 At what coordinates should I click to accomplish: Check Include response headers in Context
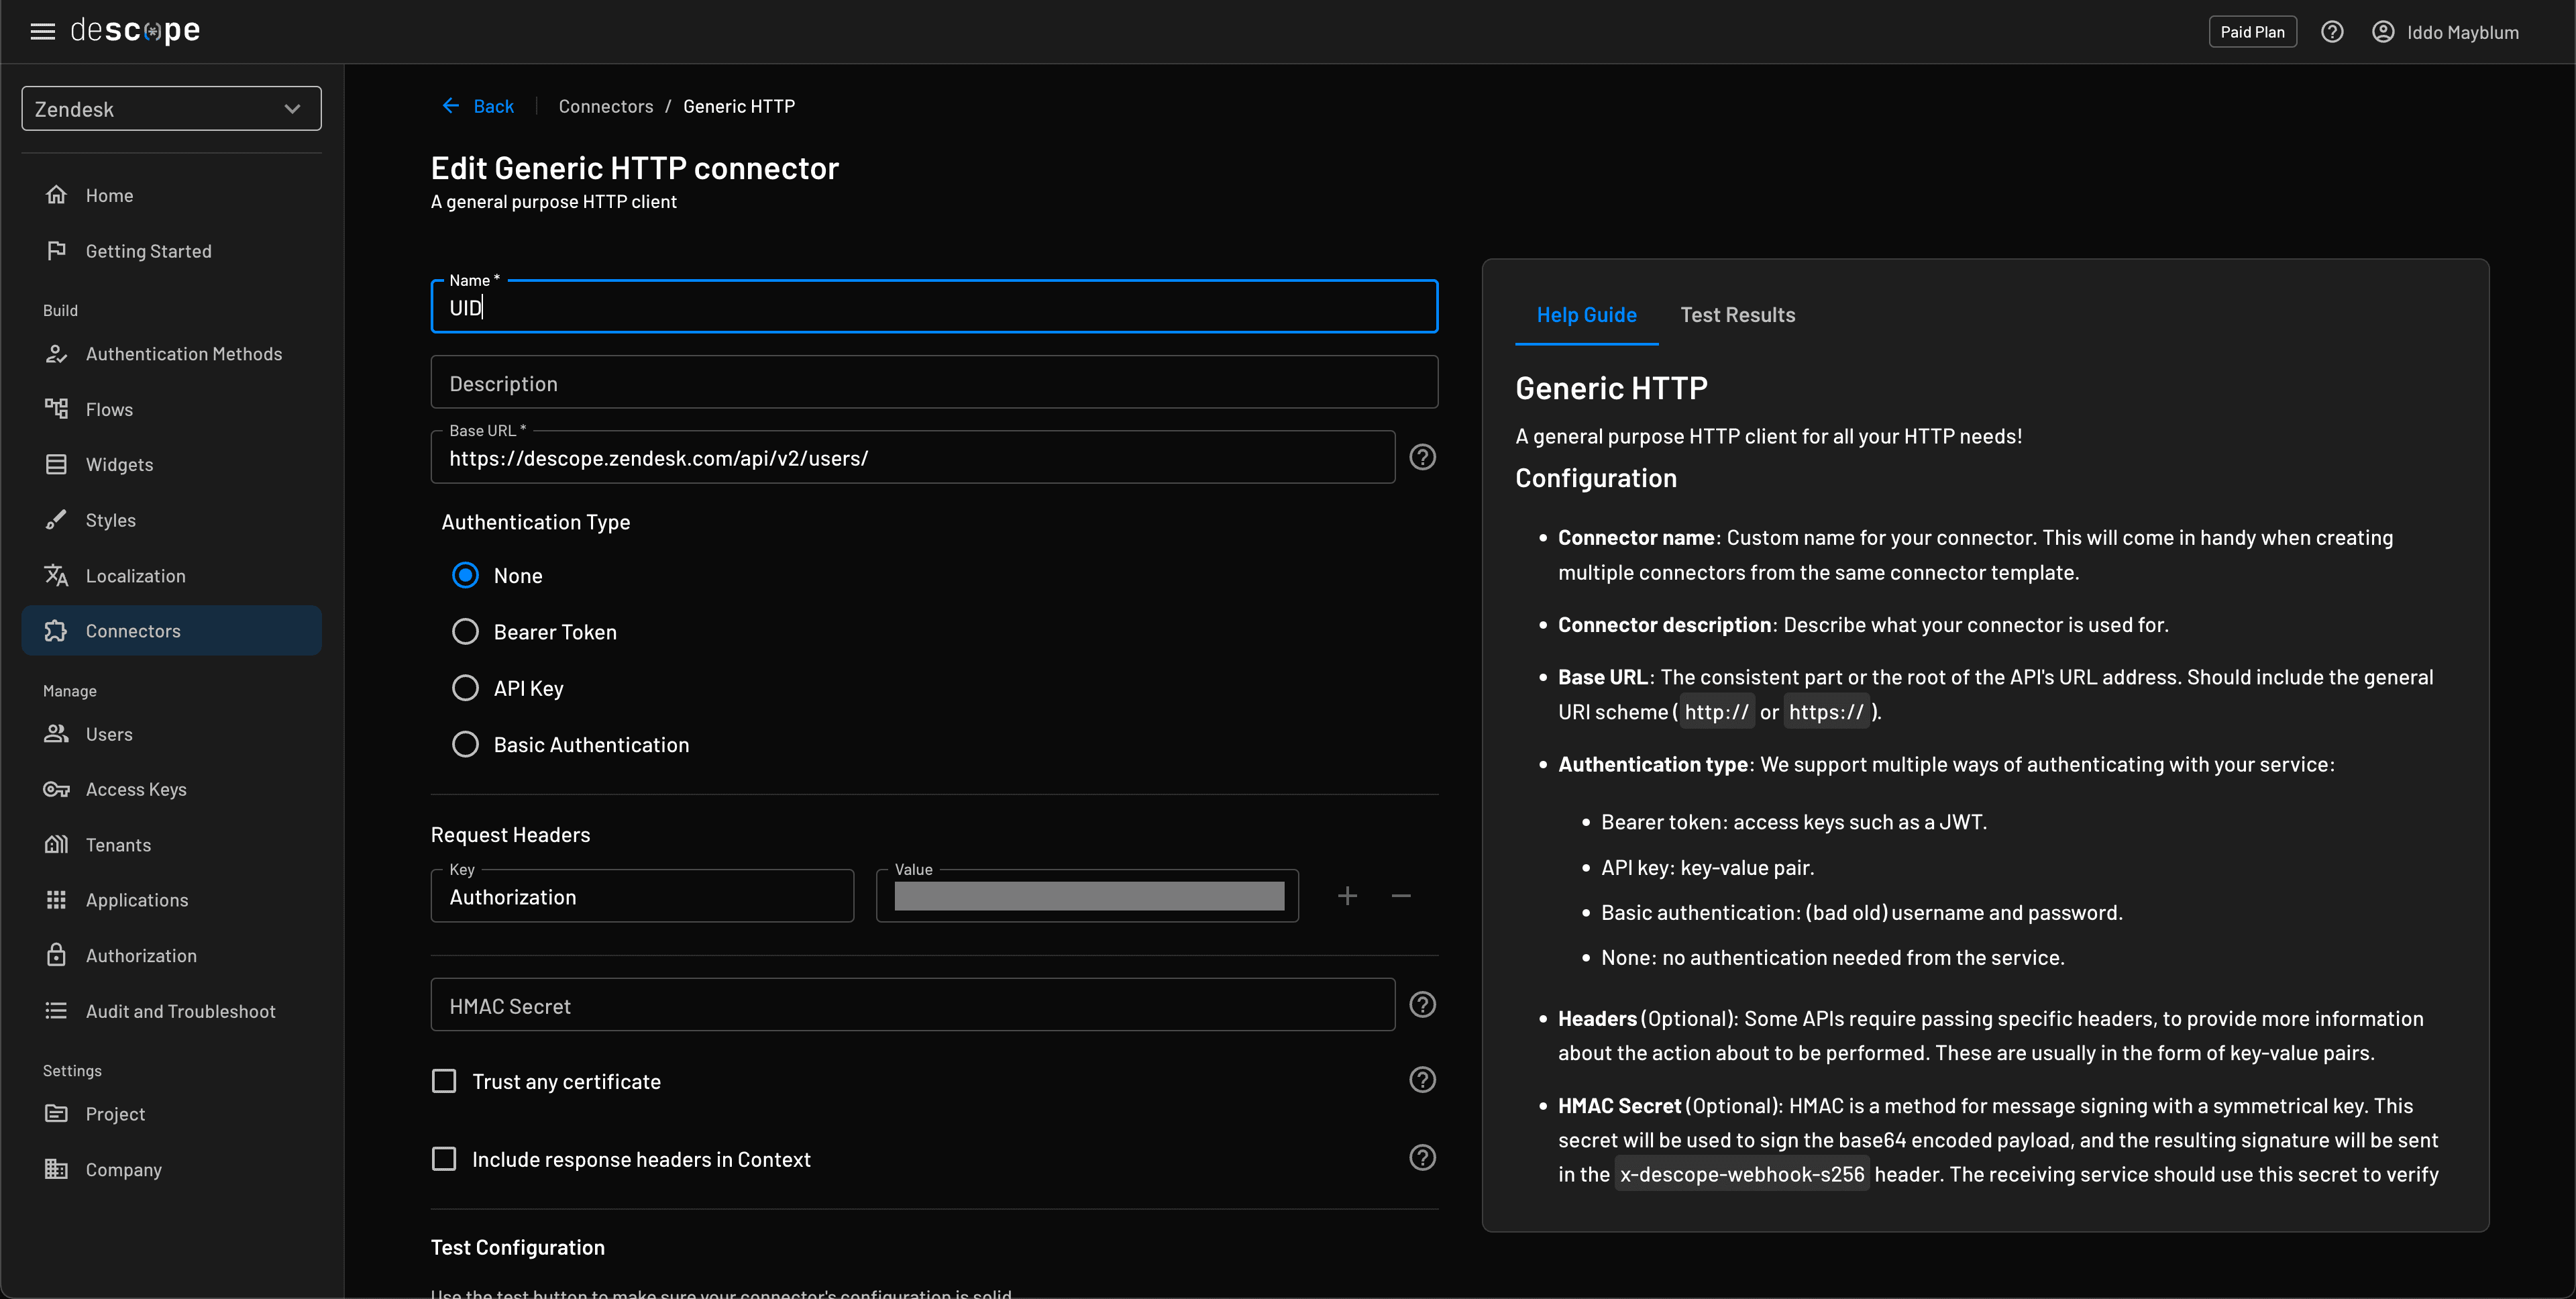[444, 1159]
